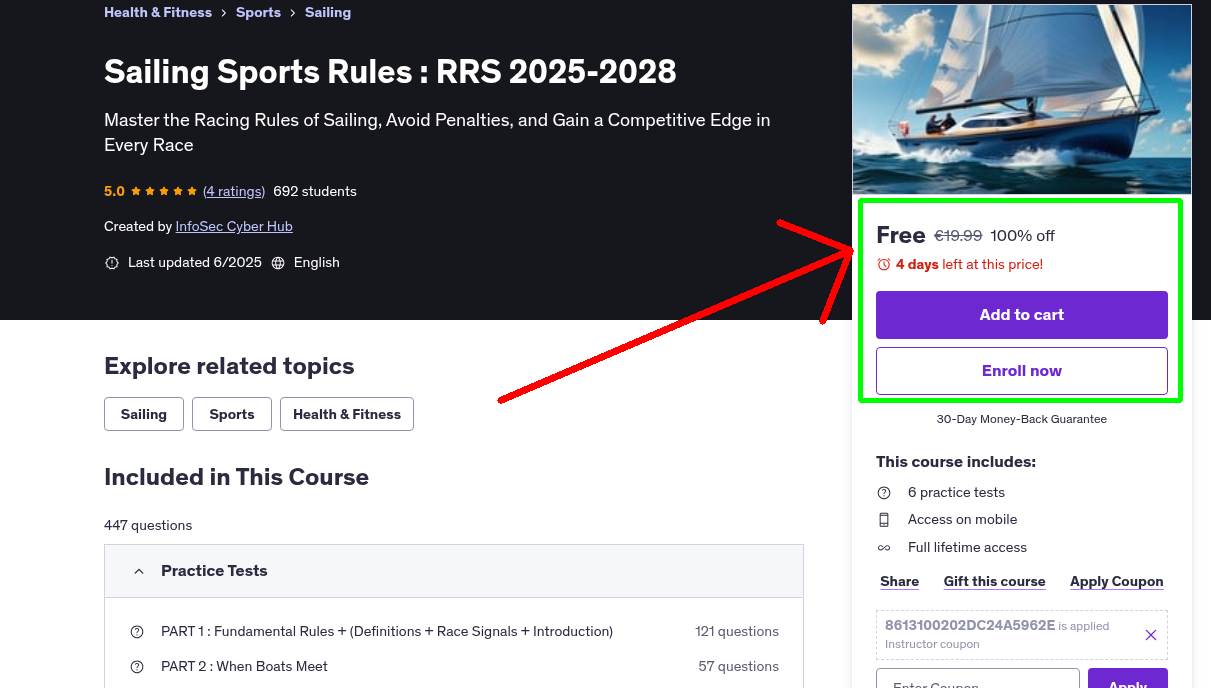
Task: Click Add to cart
Action: 1021,314
